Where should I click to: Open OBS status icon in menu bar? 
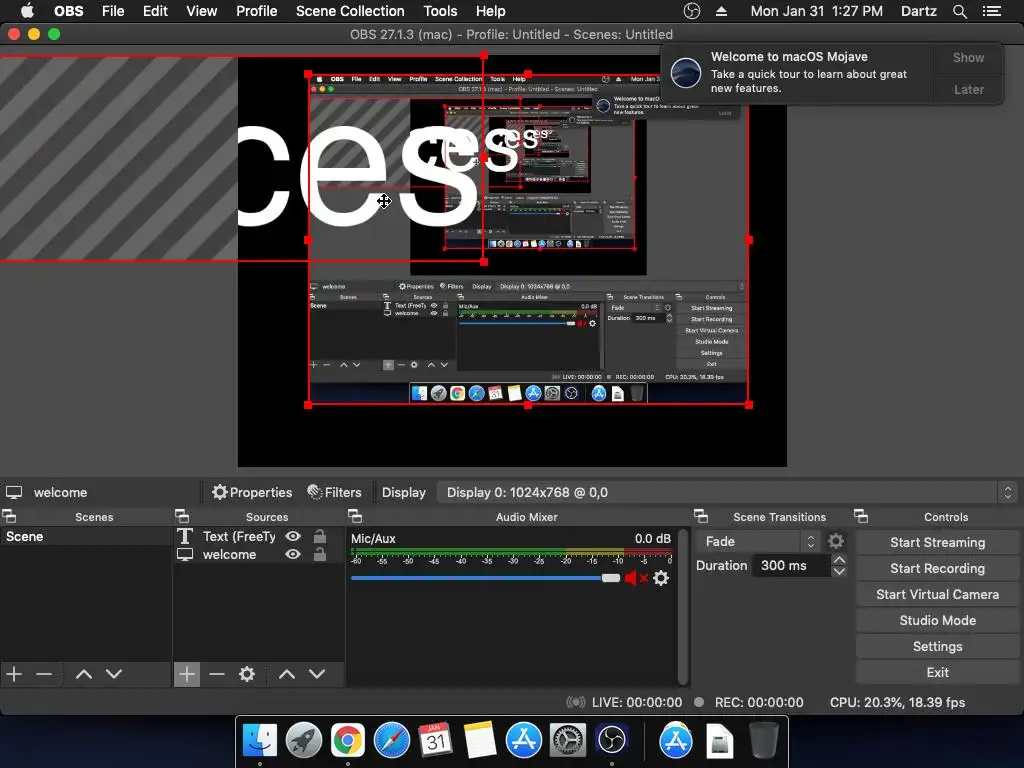tap(692, 11)
